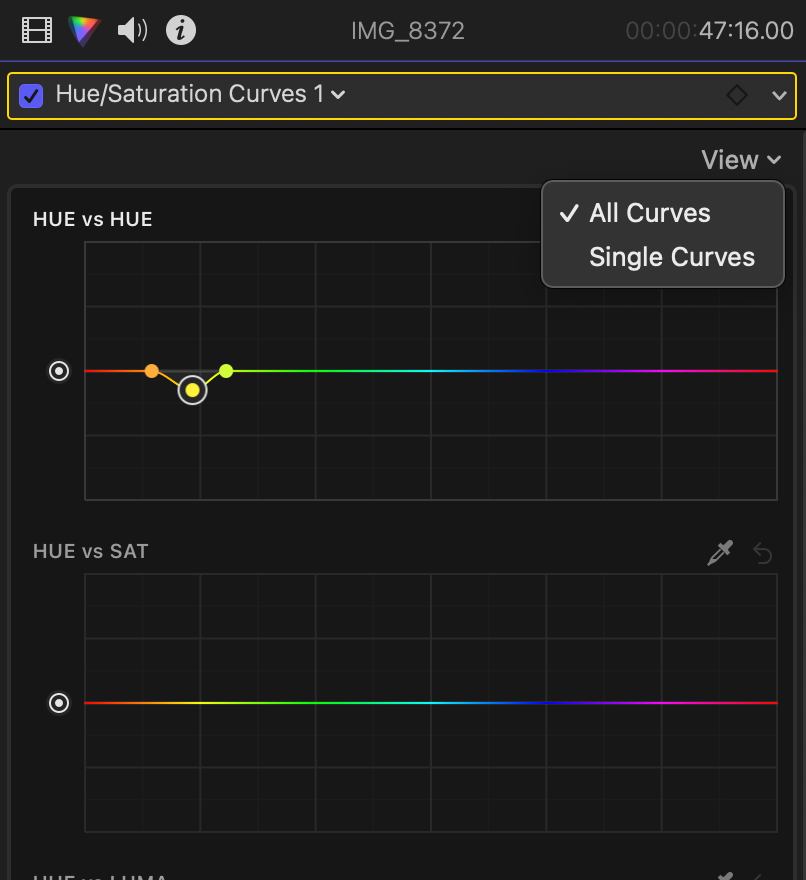The height and width of the screenshot is (880, 806).
Task: Pick the HUE vs SAT eyedropper
Action: (x=720, y=553)
